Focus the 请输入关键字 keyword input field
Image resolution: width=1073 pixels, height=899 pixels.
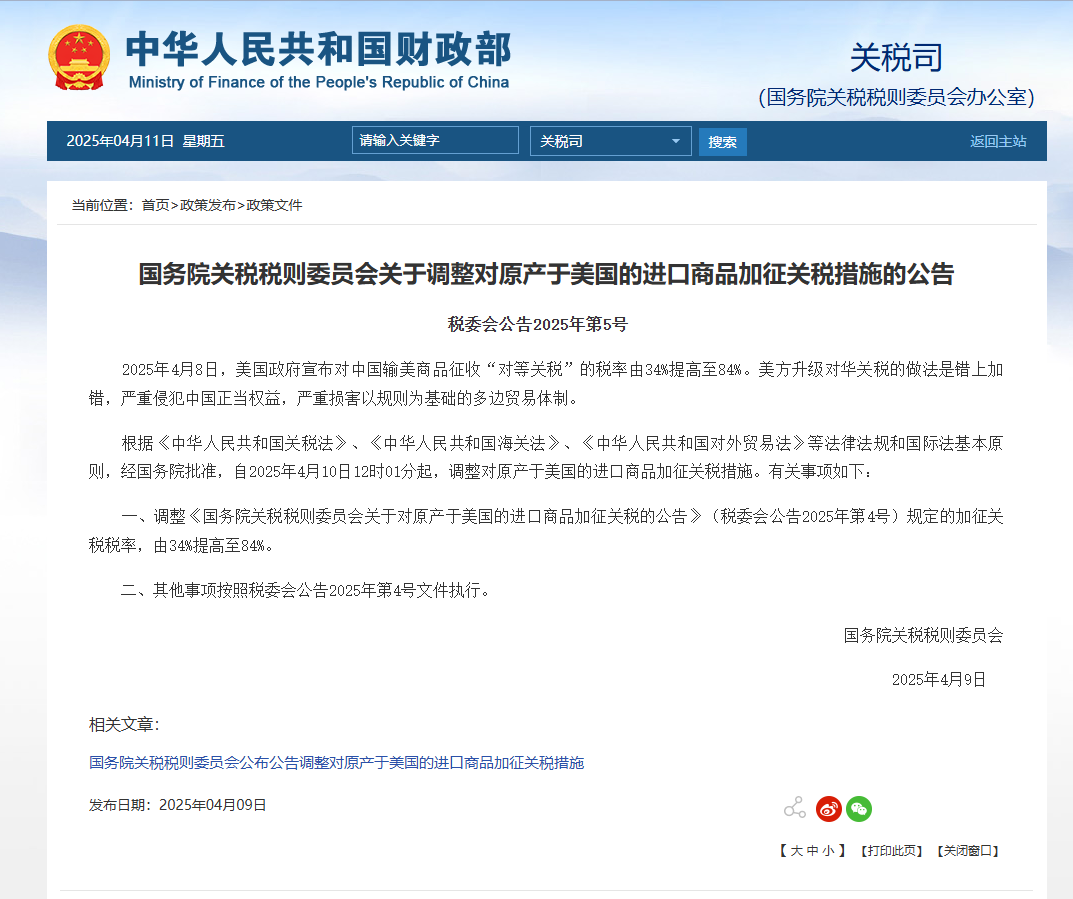[x=435, y=140]
